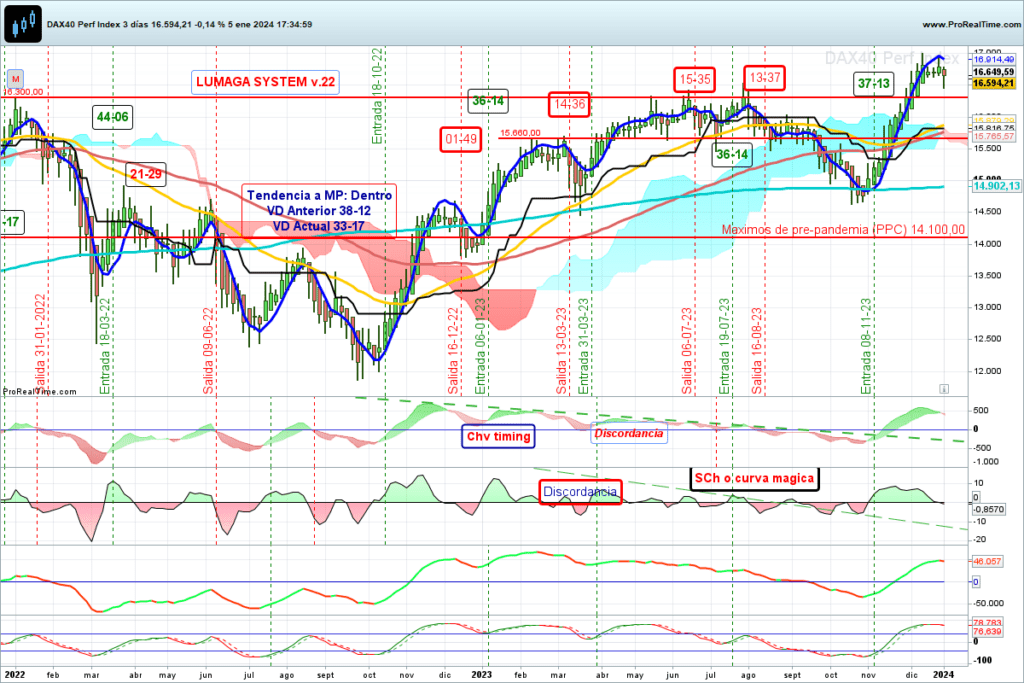Click the red italic 'Discordancia' label
The width and height of the screenshot is (1024, 683).
tap(629, 434)
